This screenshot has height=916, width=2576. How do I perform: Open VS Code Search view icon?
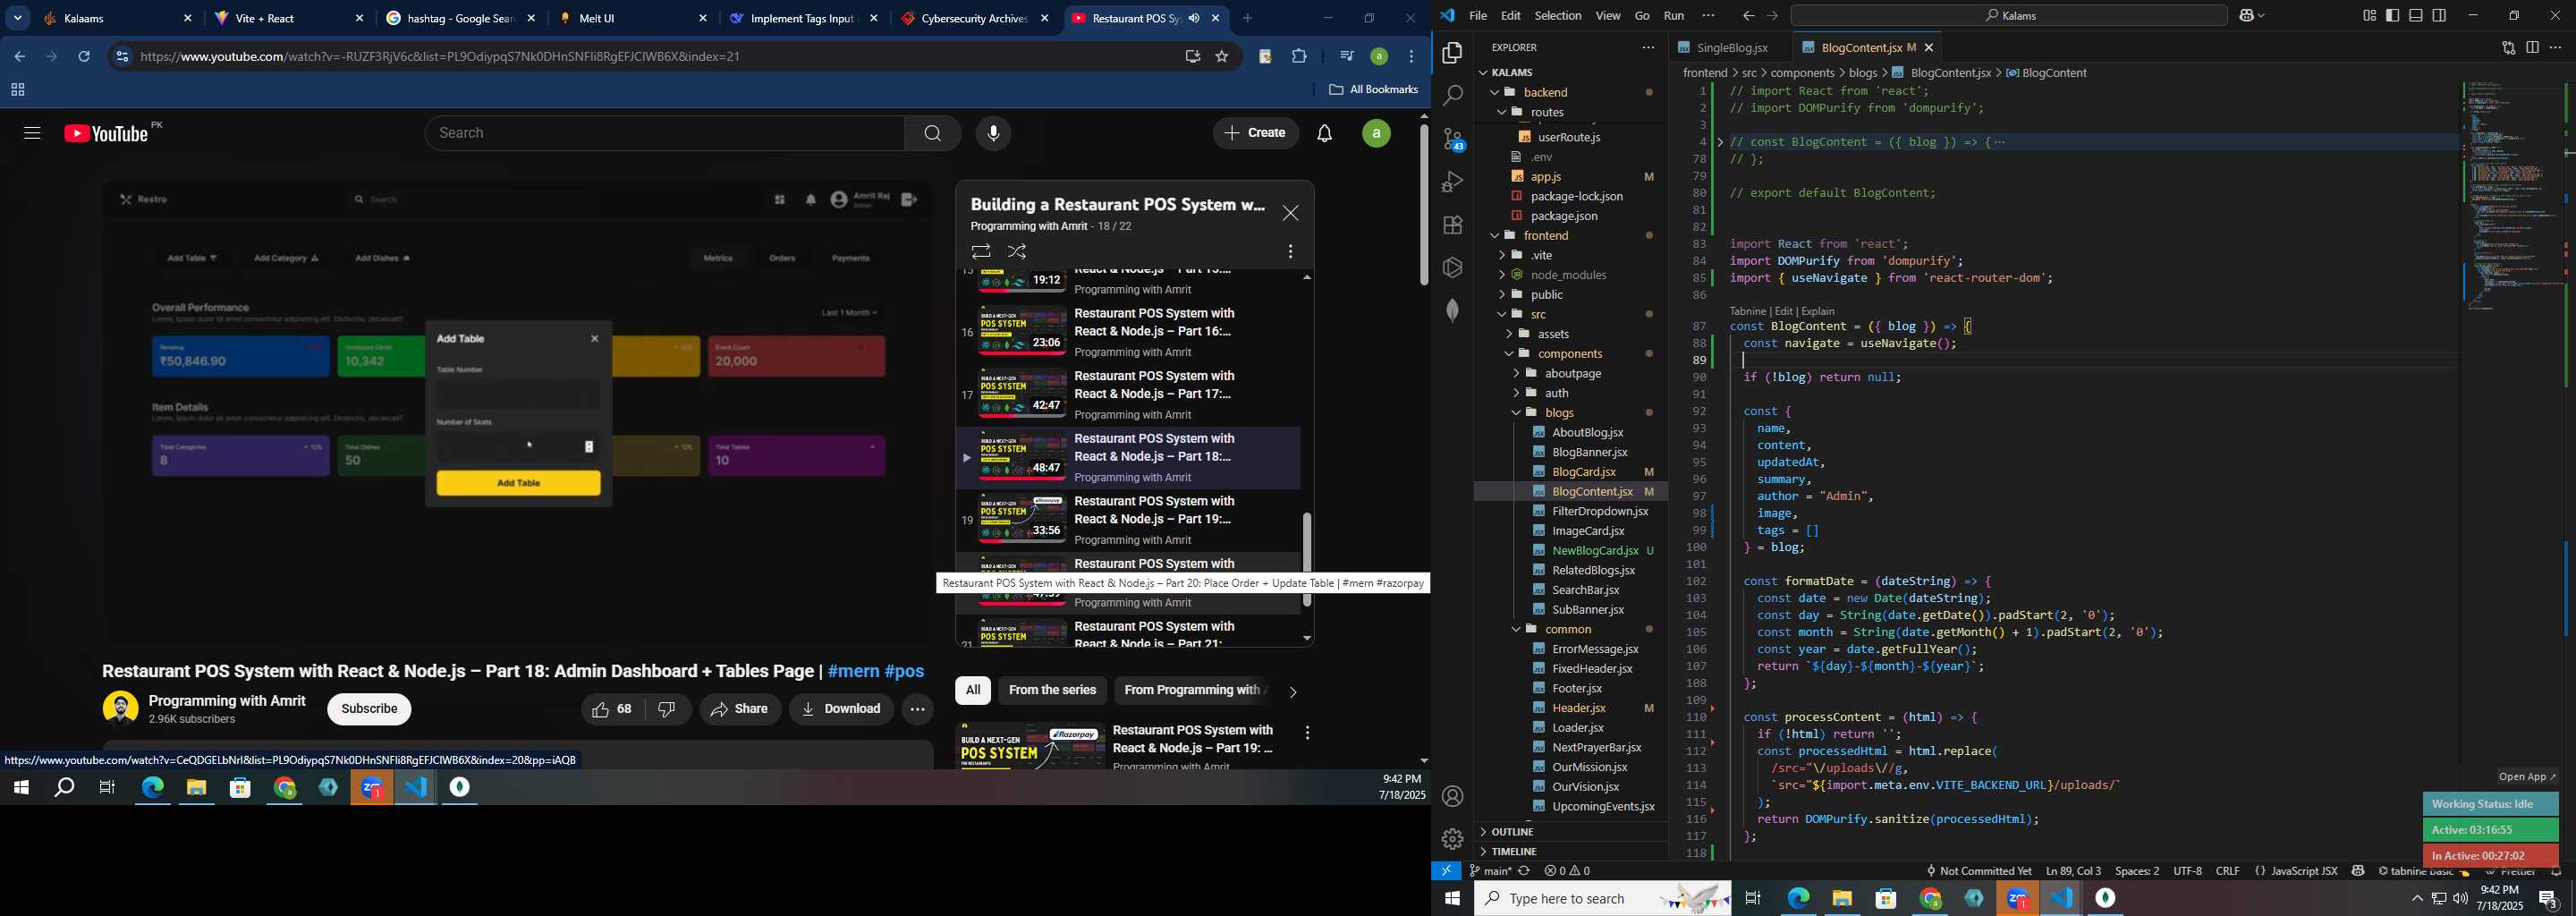pyautogui.click(x=1452, y=96)
